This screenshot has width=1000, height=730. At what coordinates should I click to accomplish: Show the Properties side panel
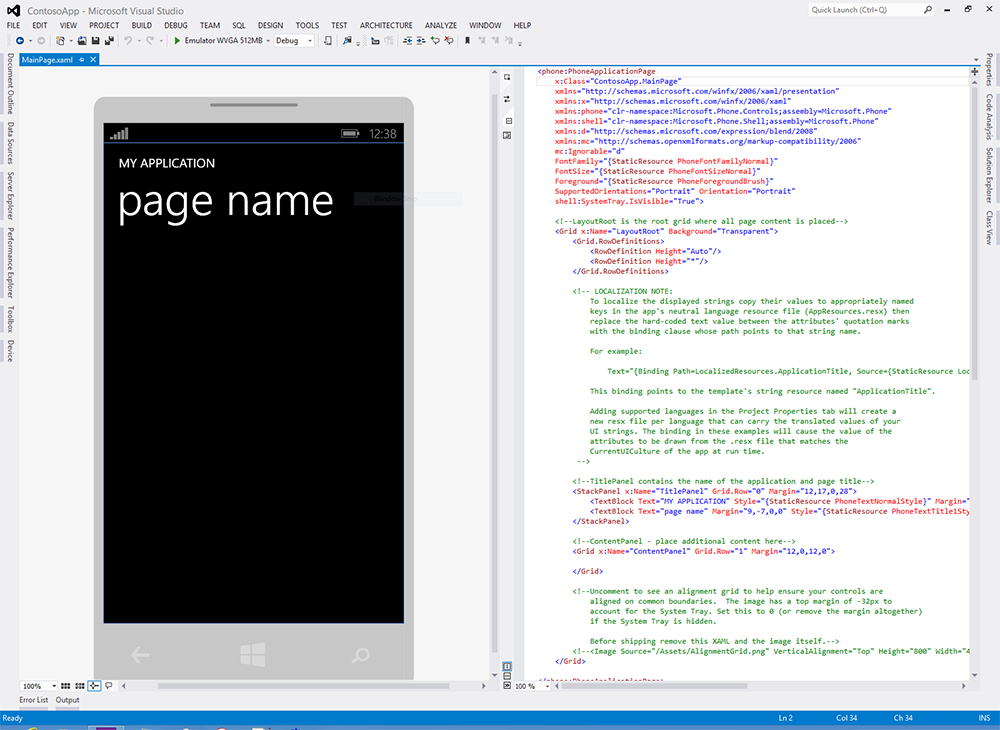989,69
